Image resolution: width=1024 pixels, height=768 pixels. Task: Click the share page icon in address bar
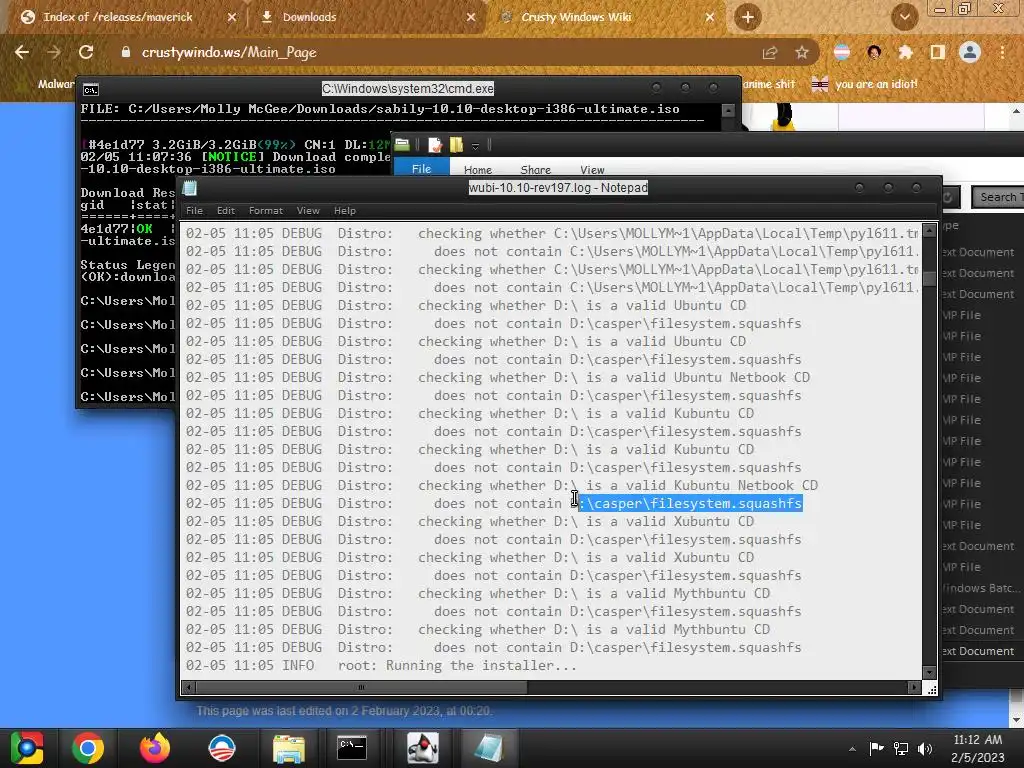point(770,53)
